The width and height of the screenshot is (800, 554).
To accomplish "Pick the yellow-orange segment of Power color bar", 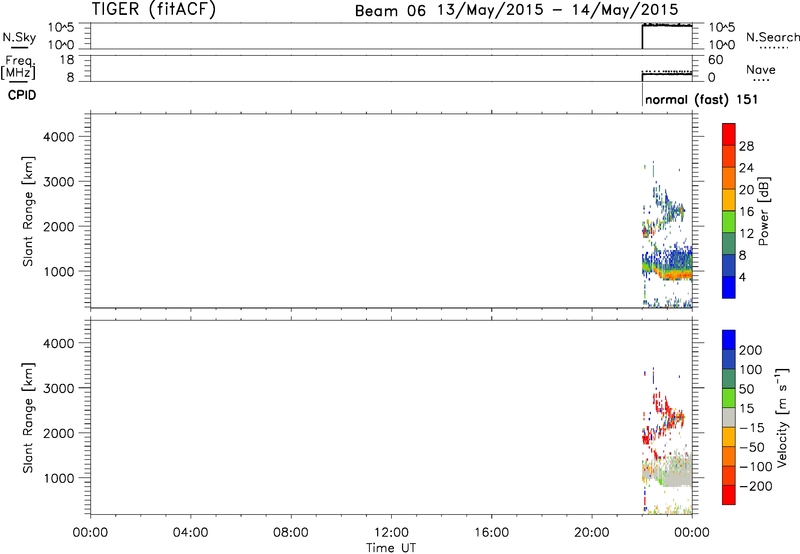I will coord(729,200).
